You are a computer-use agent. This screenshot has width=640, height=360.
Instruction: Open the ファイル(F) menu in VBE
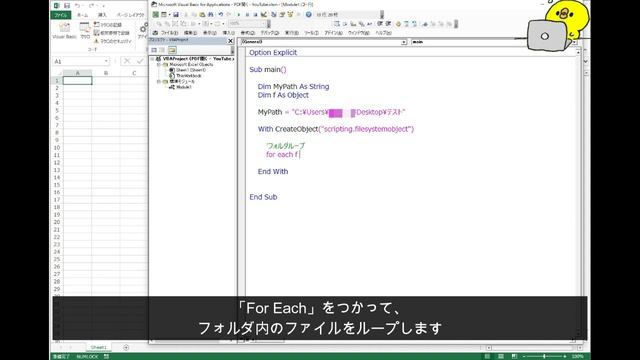point(169,33)
